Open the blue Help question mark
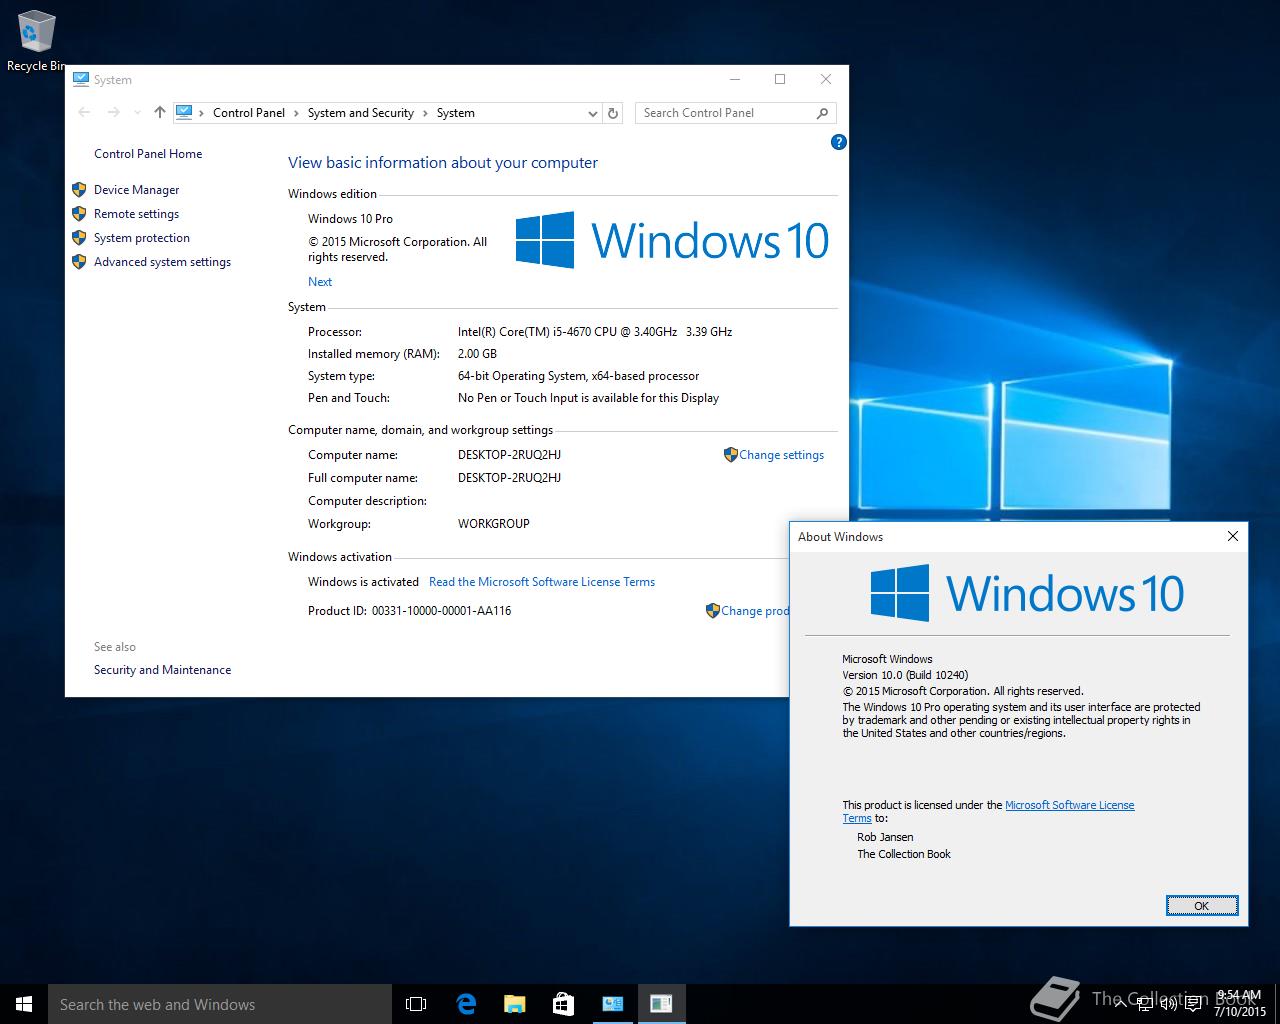This screenshot has width=1280, height=1024. [839, 142]
